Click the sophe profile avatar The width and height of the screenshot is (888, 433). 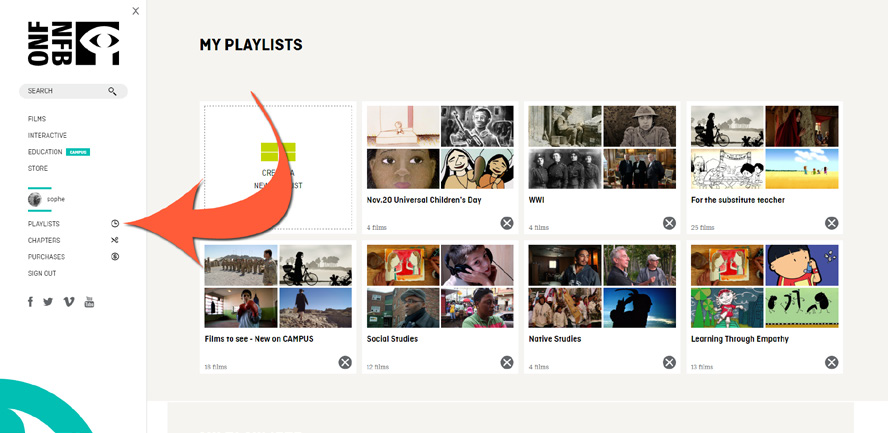coord(35,199)
